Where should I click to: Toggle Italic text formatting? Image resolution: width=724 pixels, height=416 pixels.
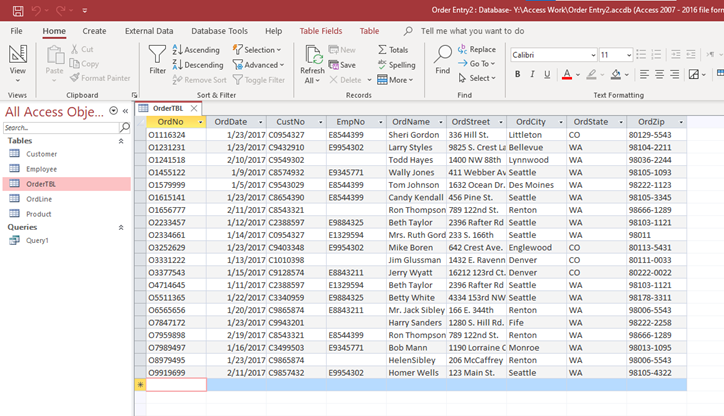click(532, 75)
